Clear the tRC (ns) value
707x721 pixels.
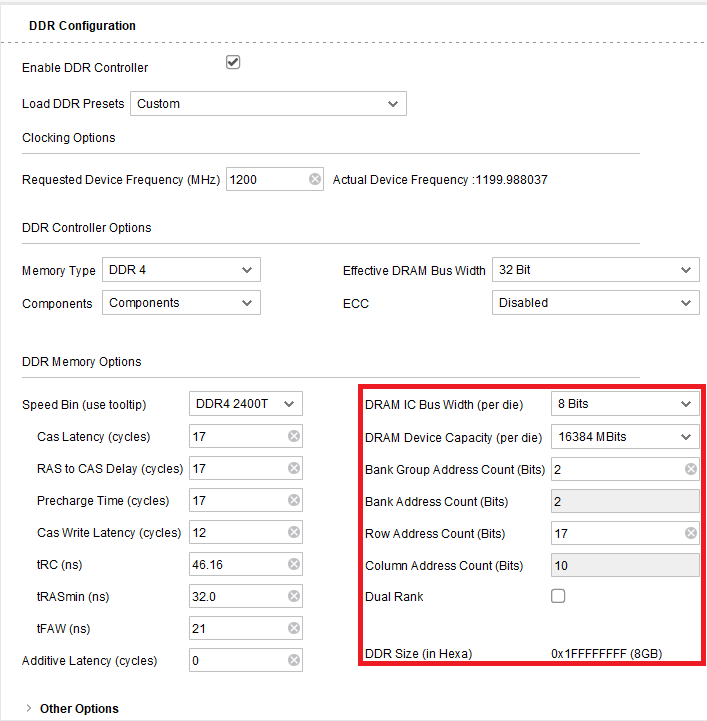[x=294, y=565]
